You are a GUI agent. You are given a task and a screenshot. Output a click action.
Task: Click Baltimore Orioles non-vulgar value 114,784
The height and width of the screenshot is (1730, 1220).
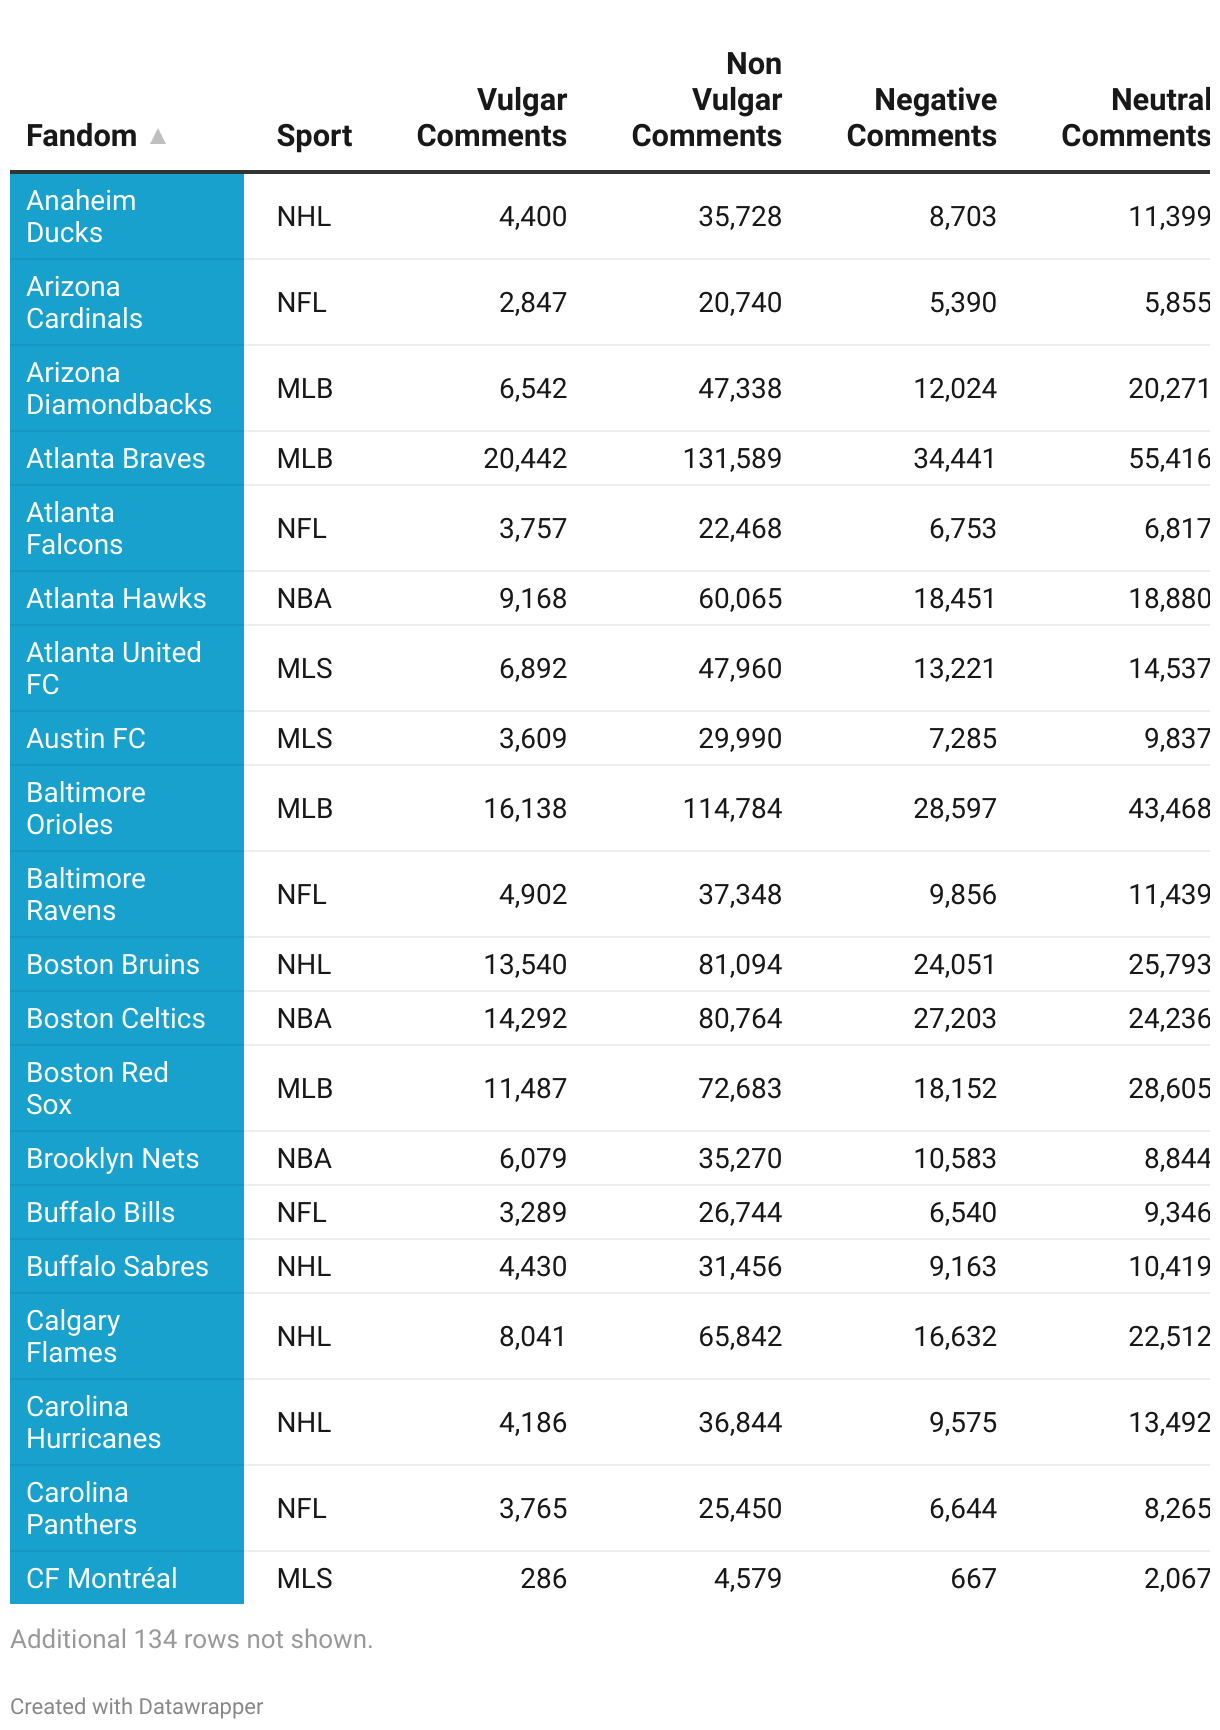coord(732,808)
